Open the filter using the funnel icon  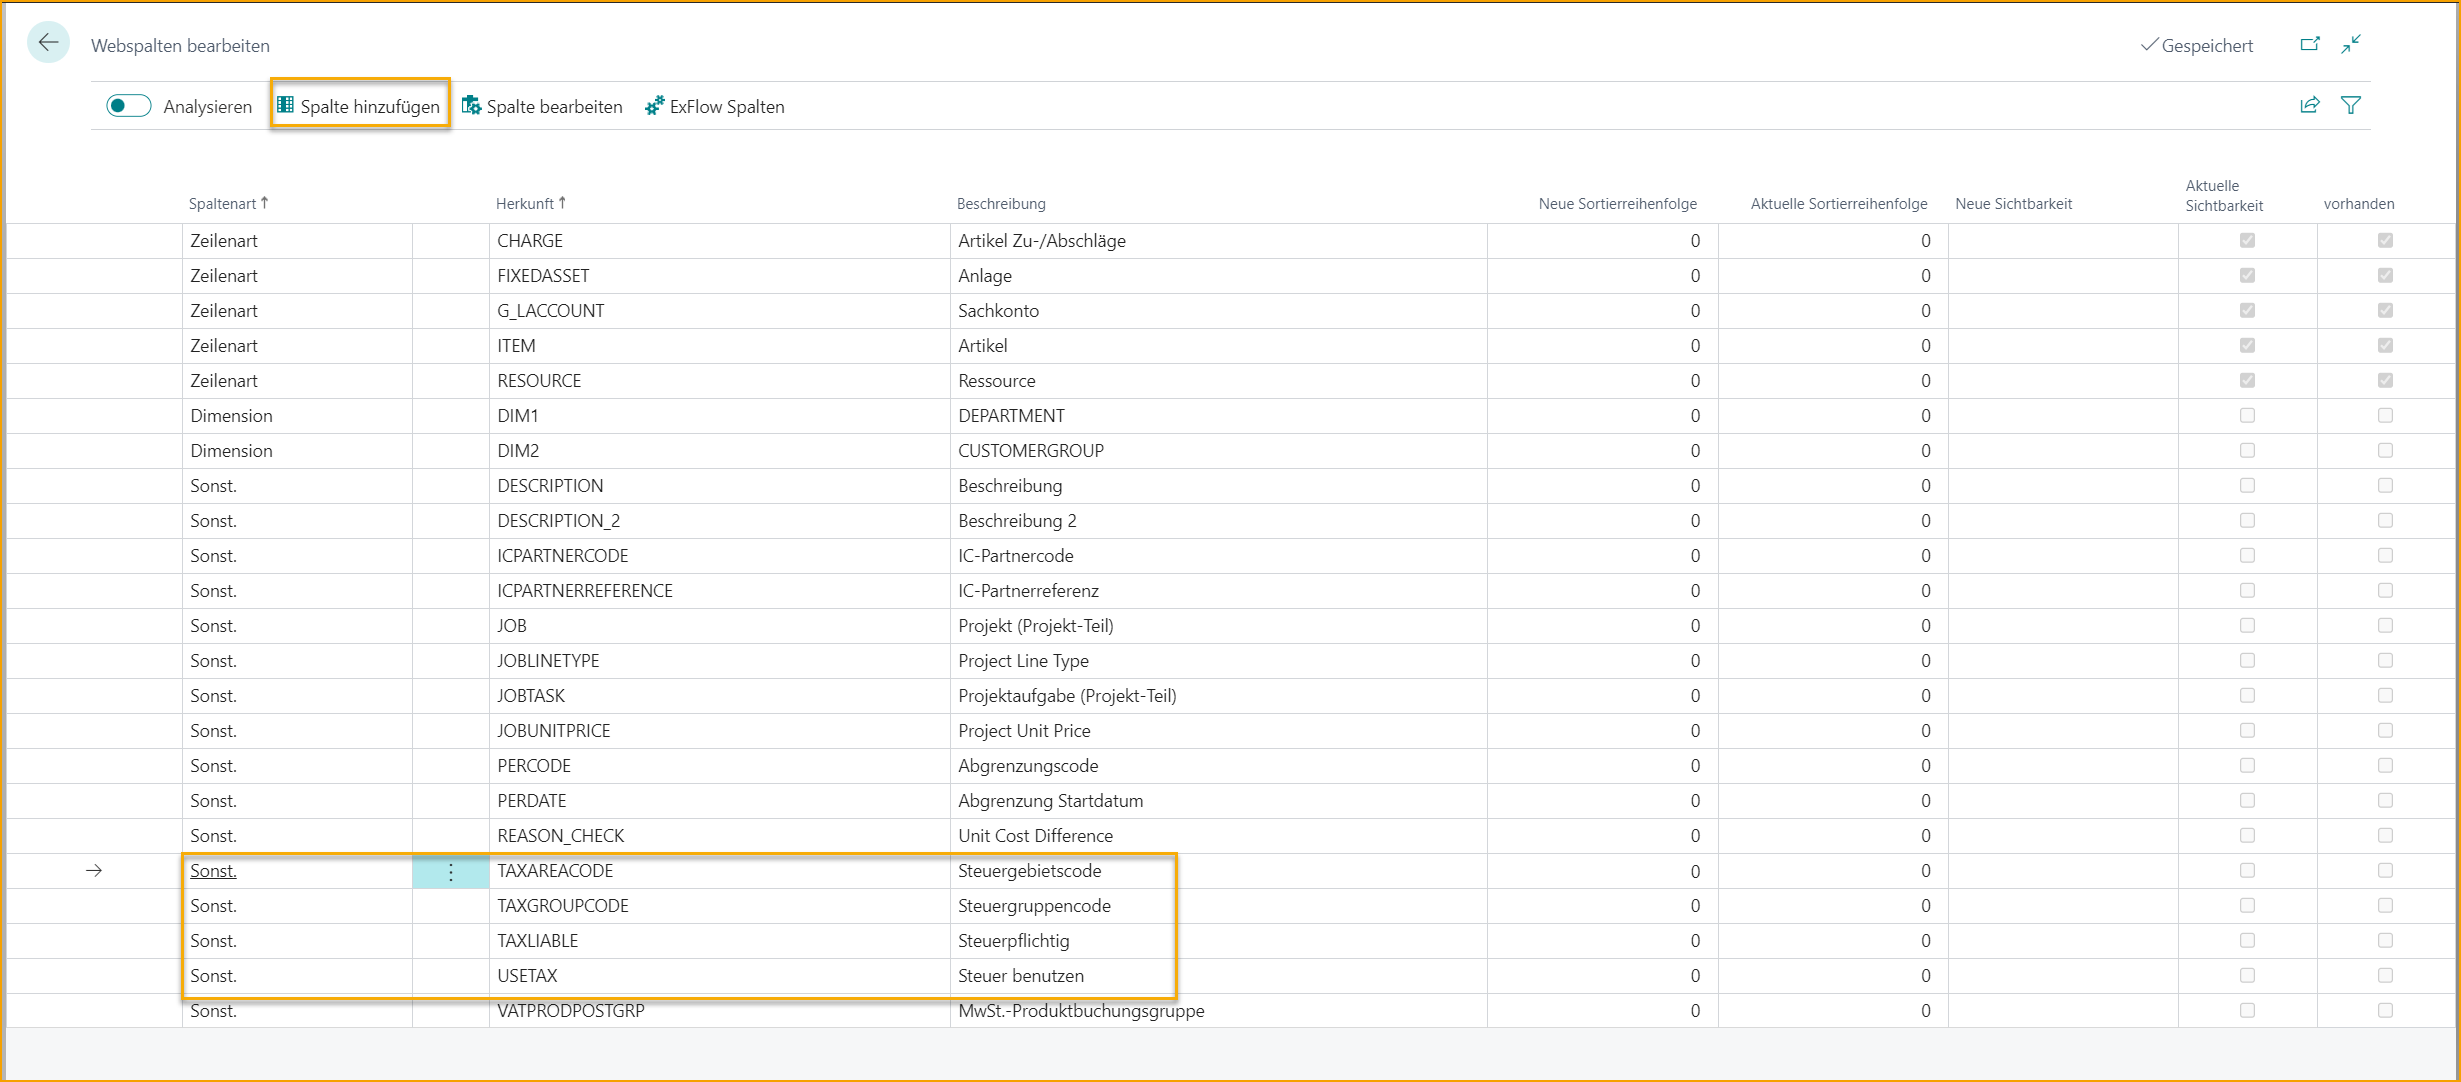tap(2350, 105)
